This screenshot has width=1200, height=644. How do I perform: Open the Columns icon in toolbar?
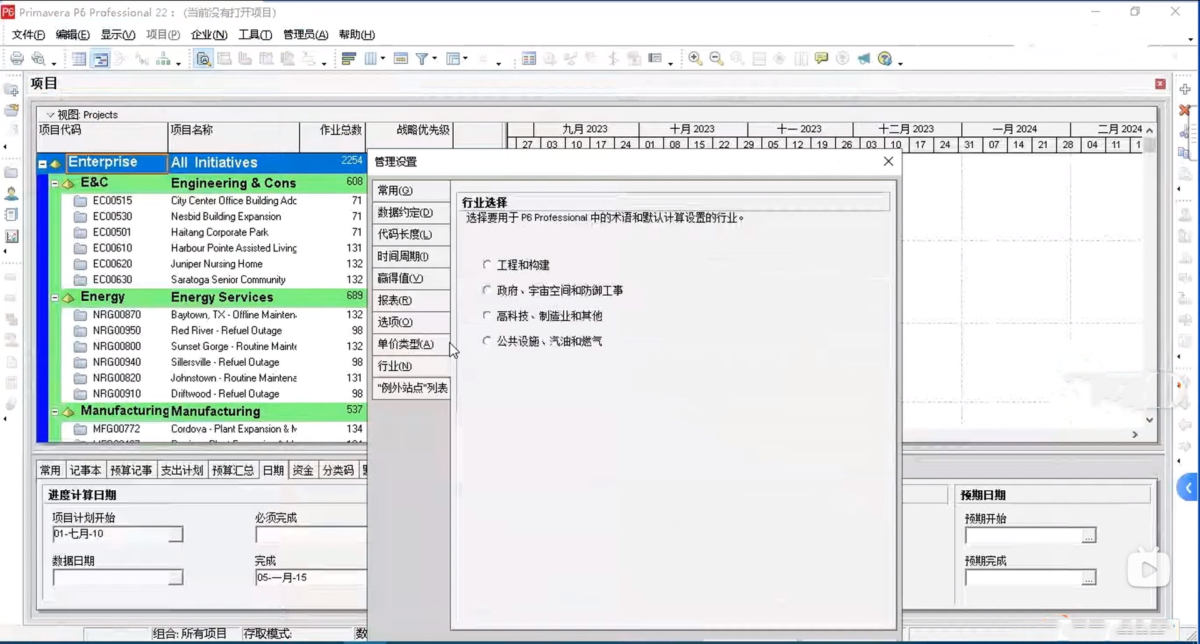click(x=371, y=59)
